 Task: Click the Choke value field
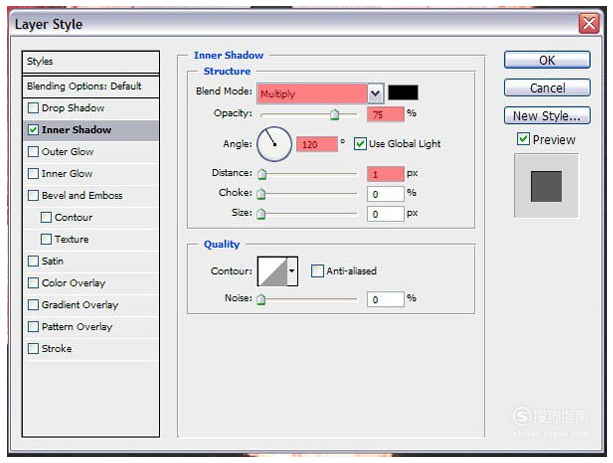tap(385, 194)
